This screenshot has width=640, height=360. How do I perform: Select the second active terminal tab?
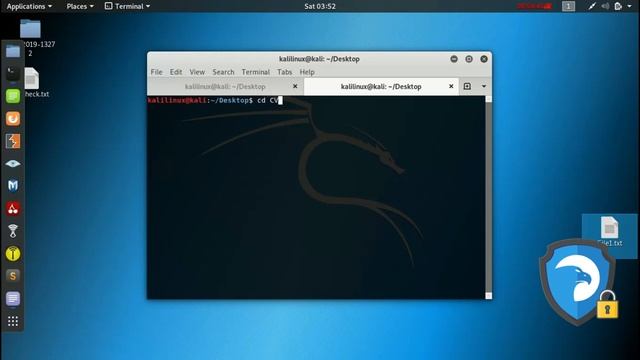(381, 87)
